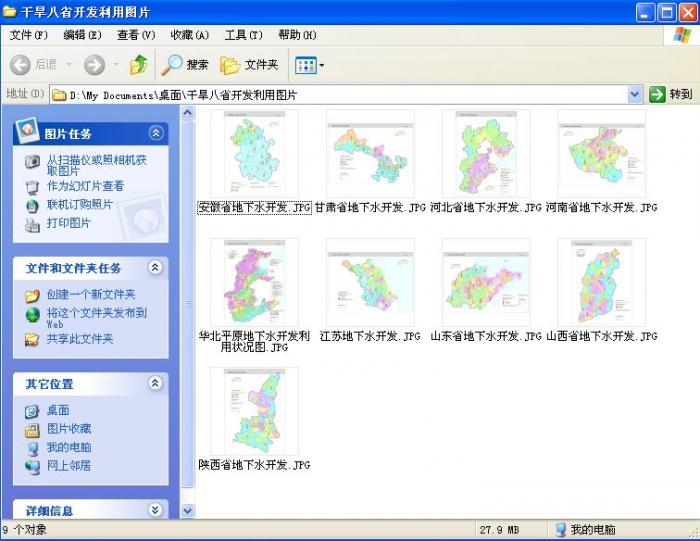Viewport: 700px width, 541px height.
Task: Open the Search (搜索) toolbar tool
Action: click(x=185, y=65)
